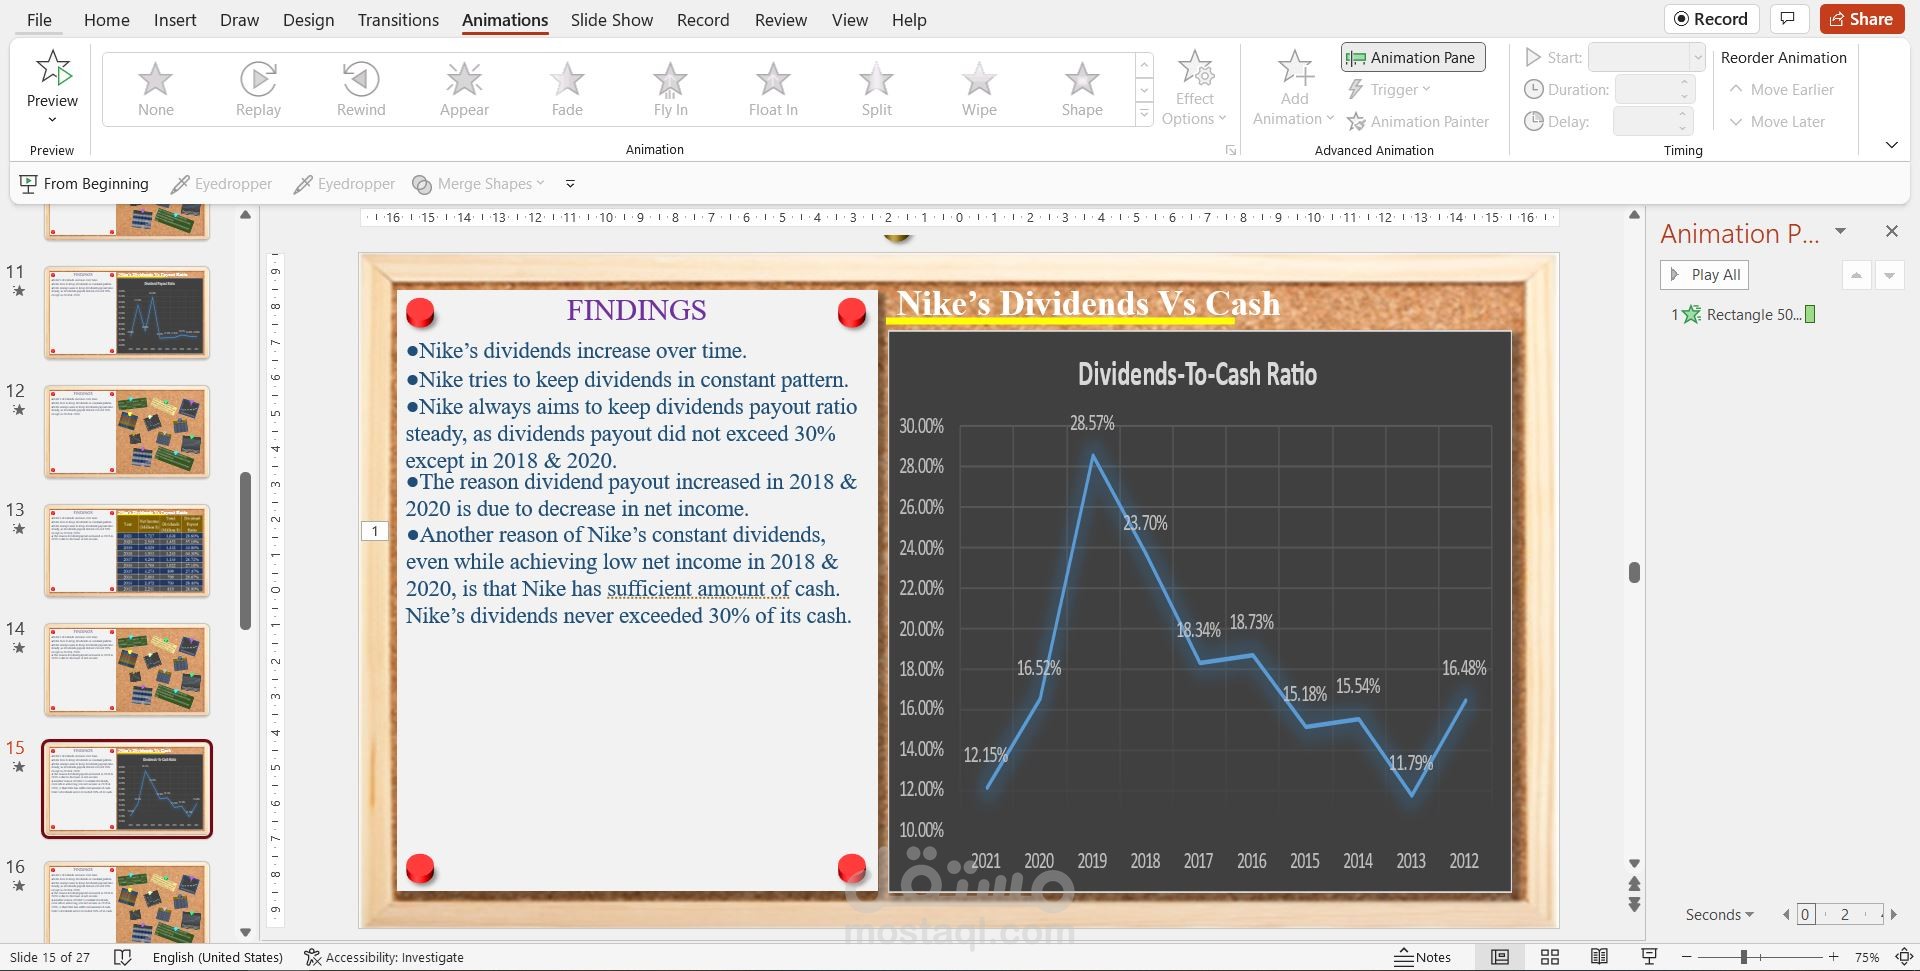Click Play All in Animation Pane
1920x971 pixels.
click(1706, 275)
